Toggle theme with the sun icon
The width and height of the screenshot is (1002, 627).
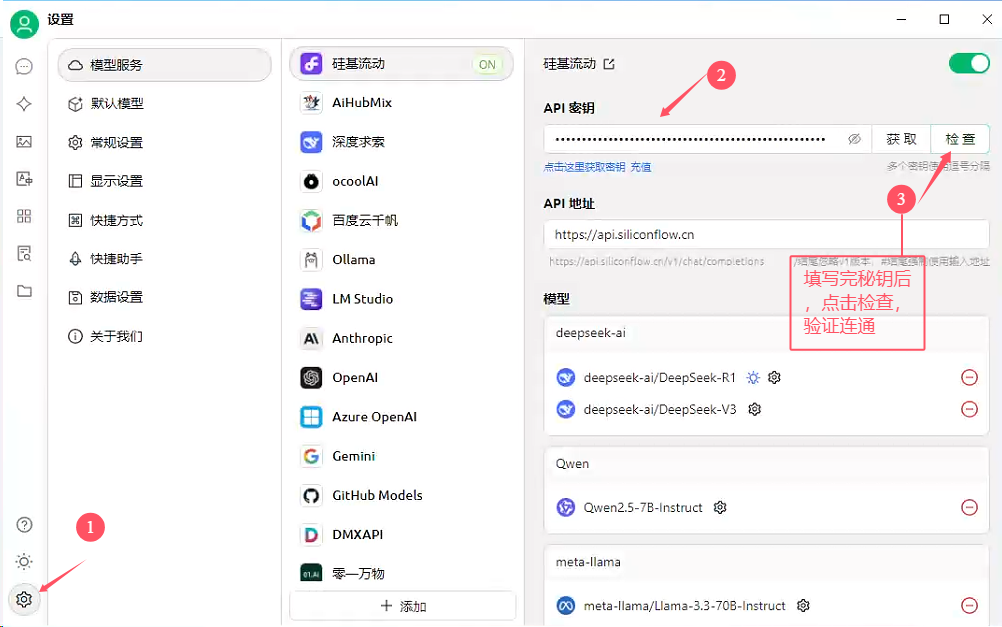coord(24,562)
